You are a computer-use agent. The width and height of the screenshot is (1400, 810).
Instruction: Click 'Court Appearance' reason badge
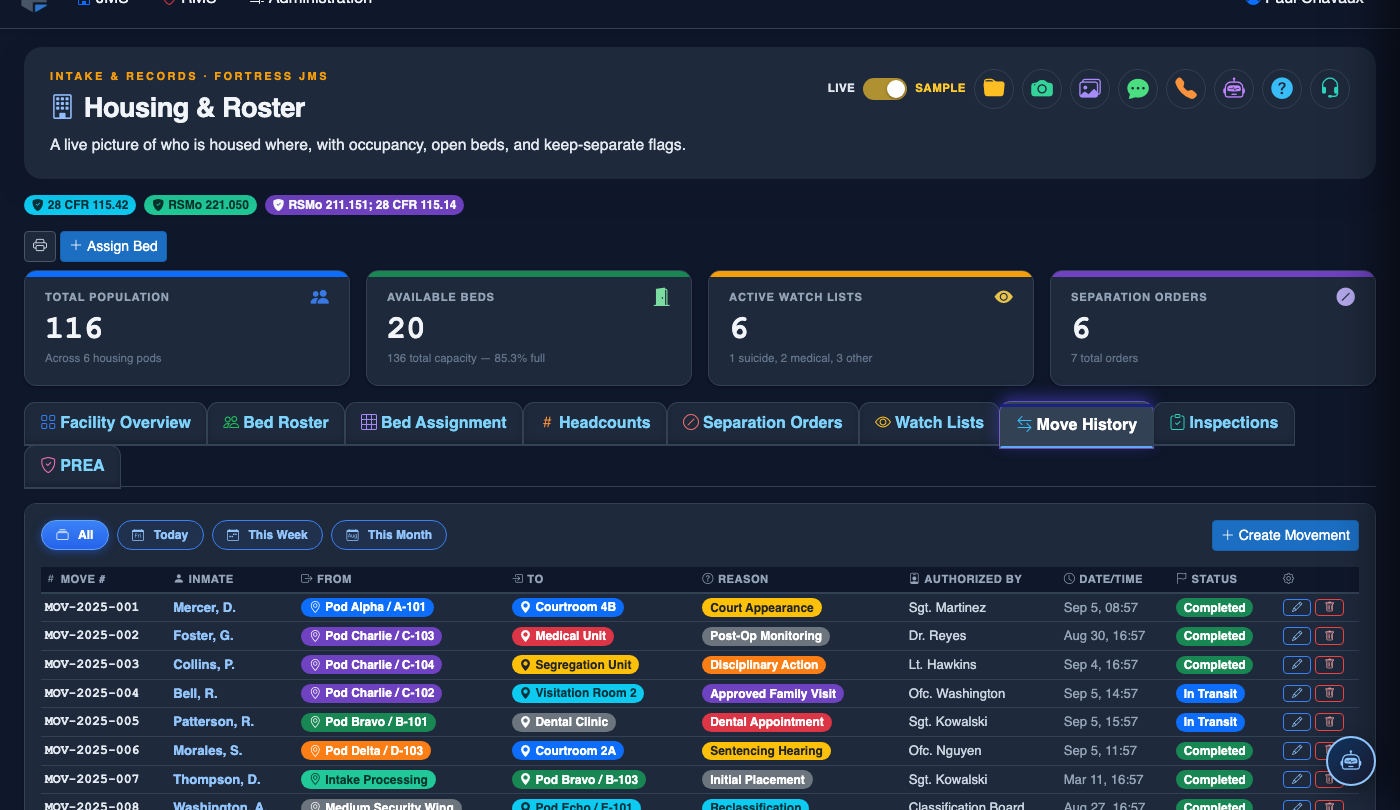(x=762, y=607)
